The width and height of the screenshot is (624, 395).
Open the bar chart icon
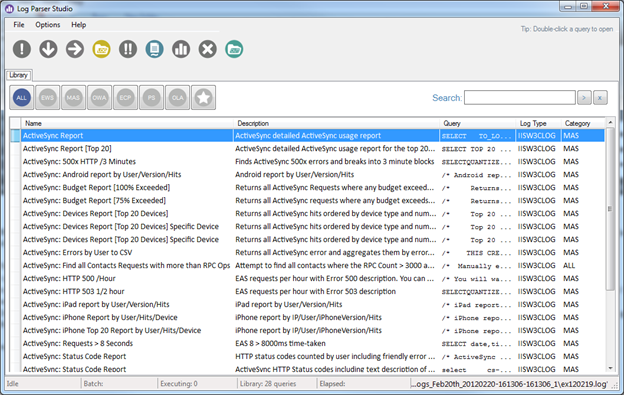[x=181, y=49]
